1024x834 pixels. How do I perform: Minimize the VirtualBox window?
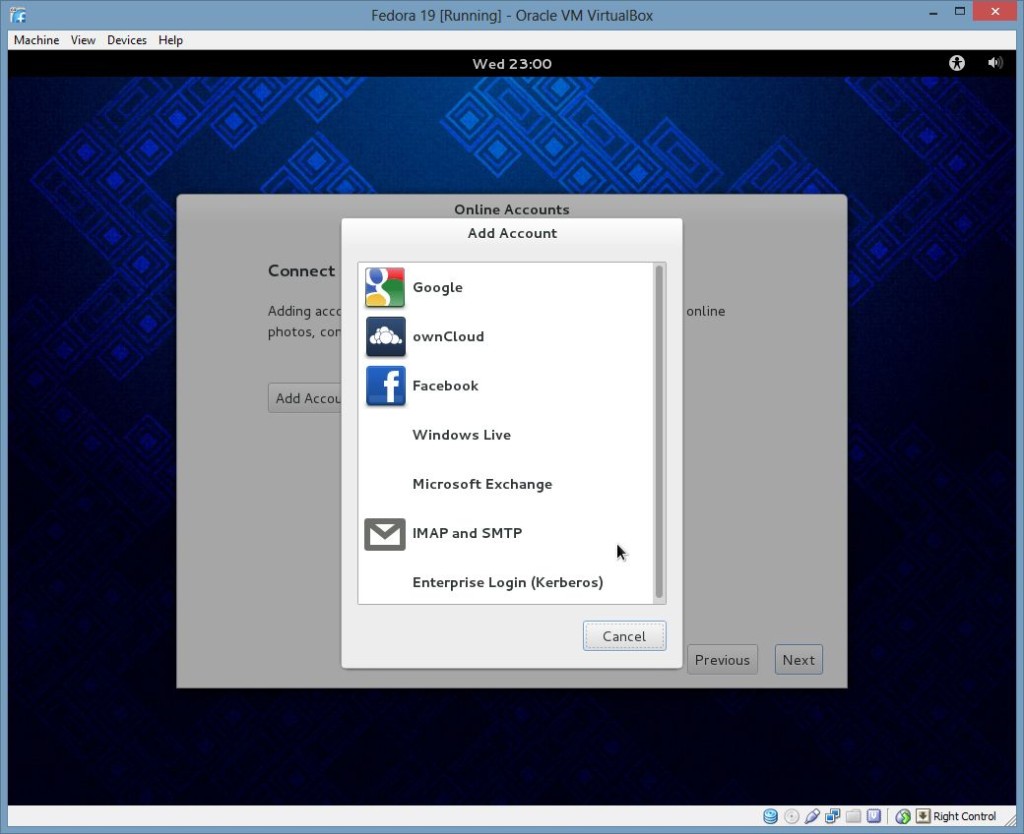934,12
